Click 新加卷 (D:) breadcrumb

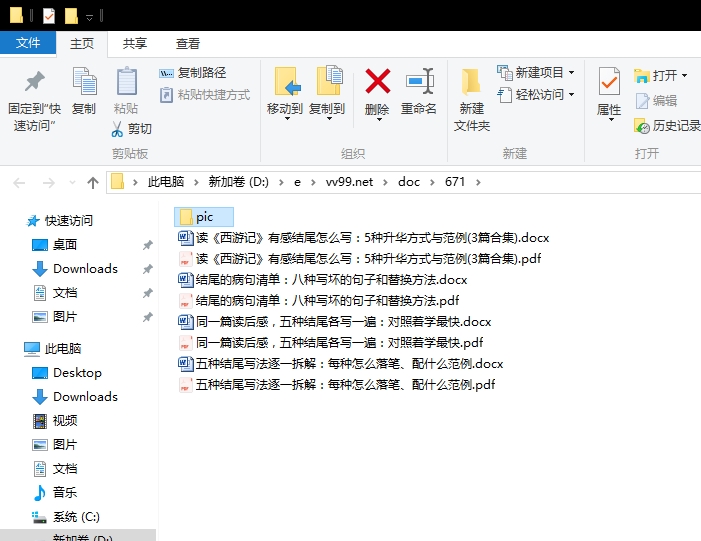pyautogui.click(x=239, y=182)
